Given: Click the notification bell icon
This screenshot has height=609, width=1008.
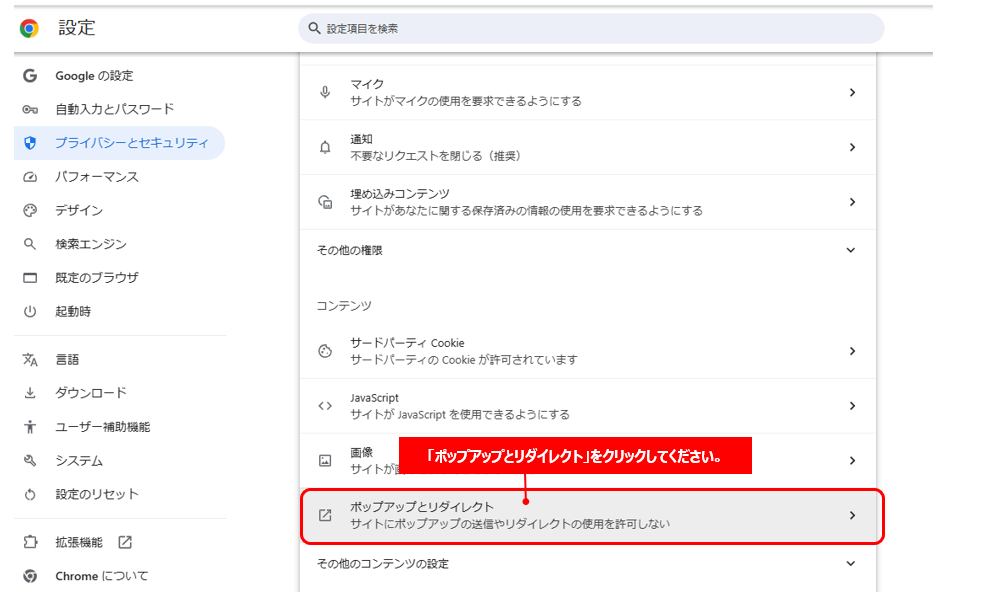Looking at the screenshot, I should click(x=325, y=147).
